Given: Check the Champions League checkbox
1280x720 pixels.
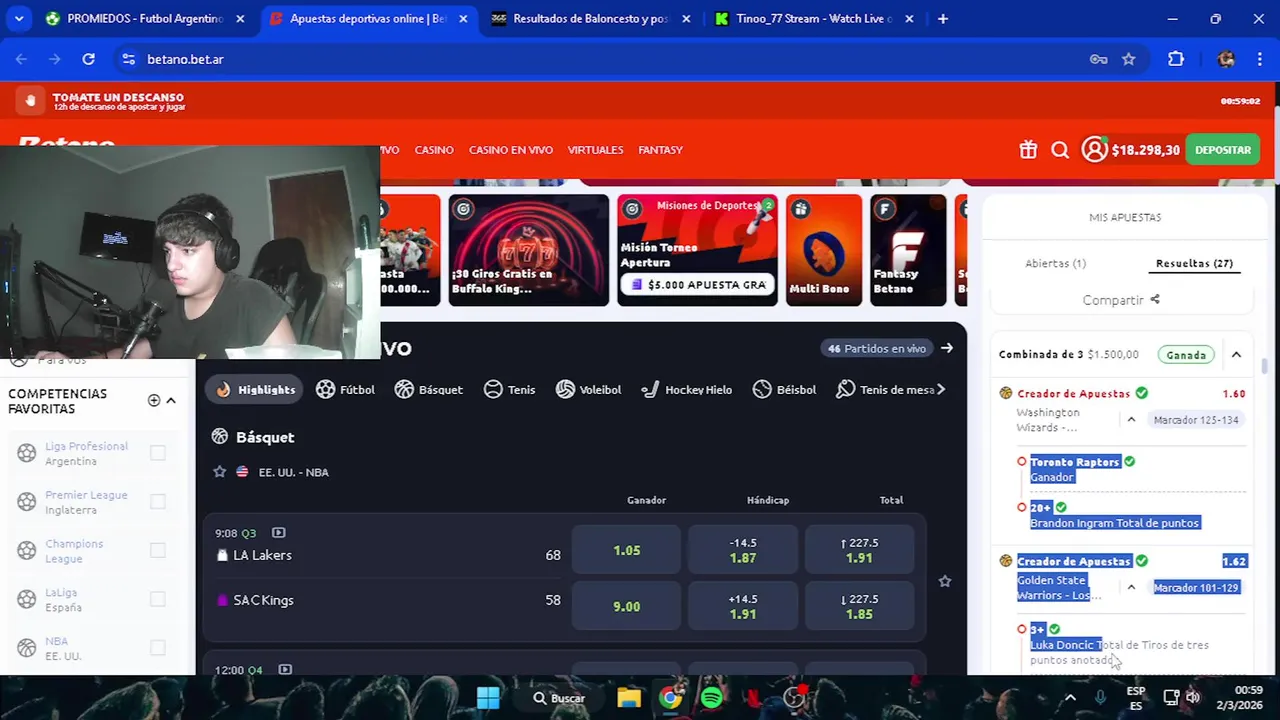Looking at the screenshot, I should (x=158, y=550).
